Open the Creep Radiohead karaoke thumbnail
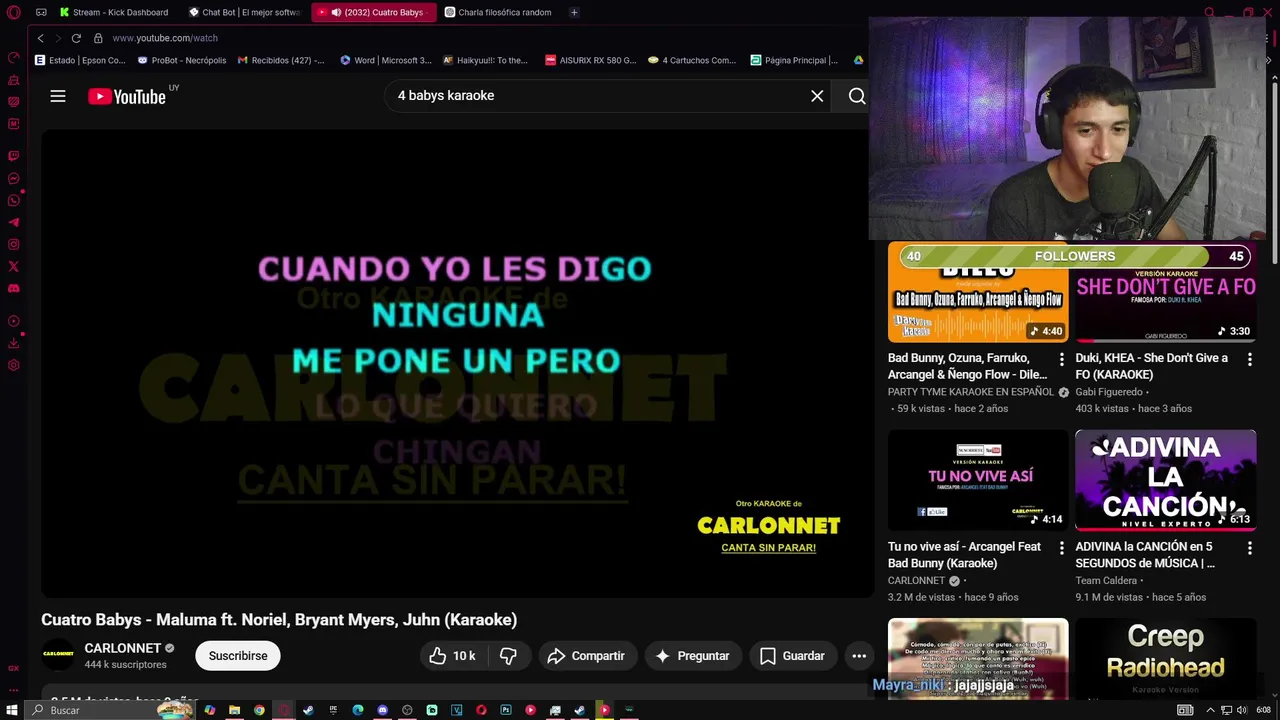This screenshot has height=720, width=1280. (1165, 658)
